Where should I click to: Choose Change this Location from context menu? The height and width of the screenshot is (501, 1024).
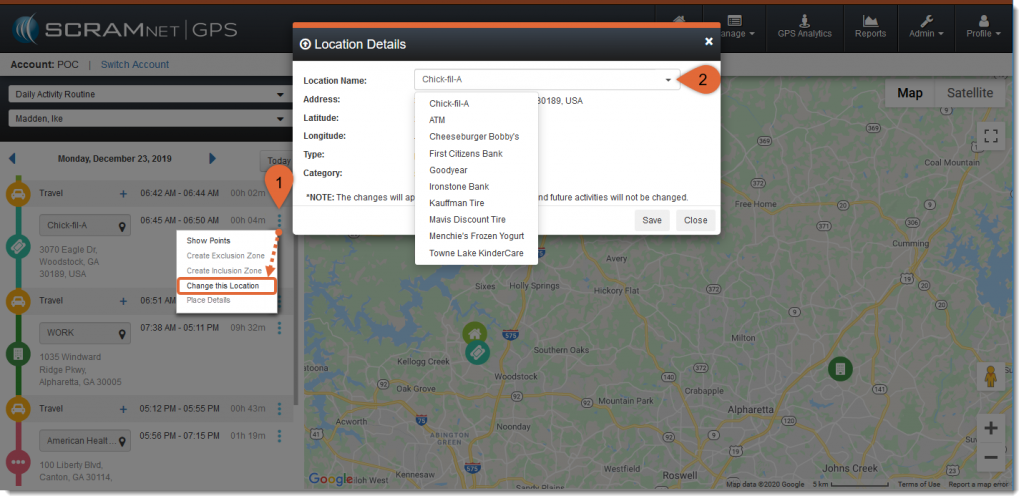click(223, 286)
